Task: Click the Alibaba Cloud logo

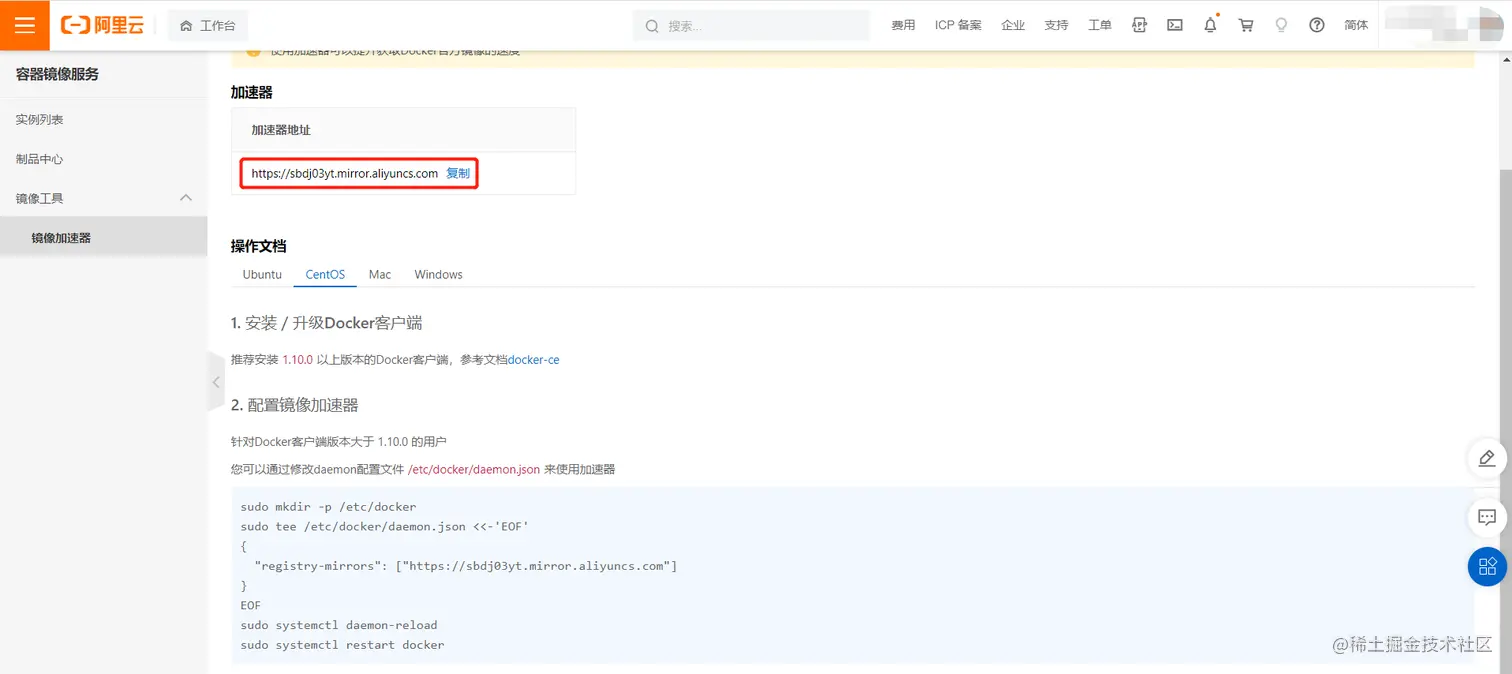Action: (x=102, y=26)
